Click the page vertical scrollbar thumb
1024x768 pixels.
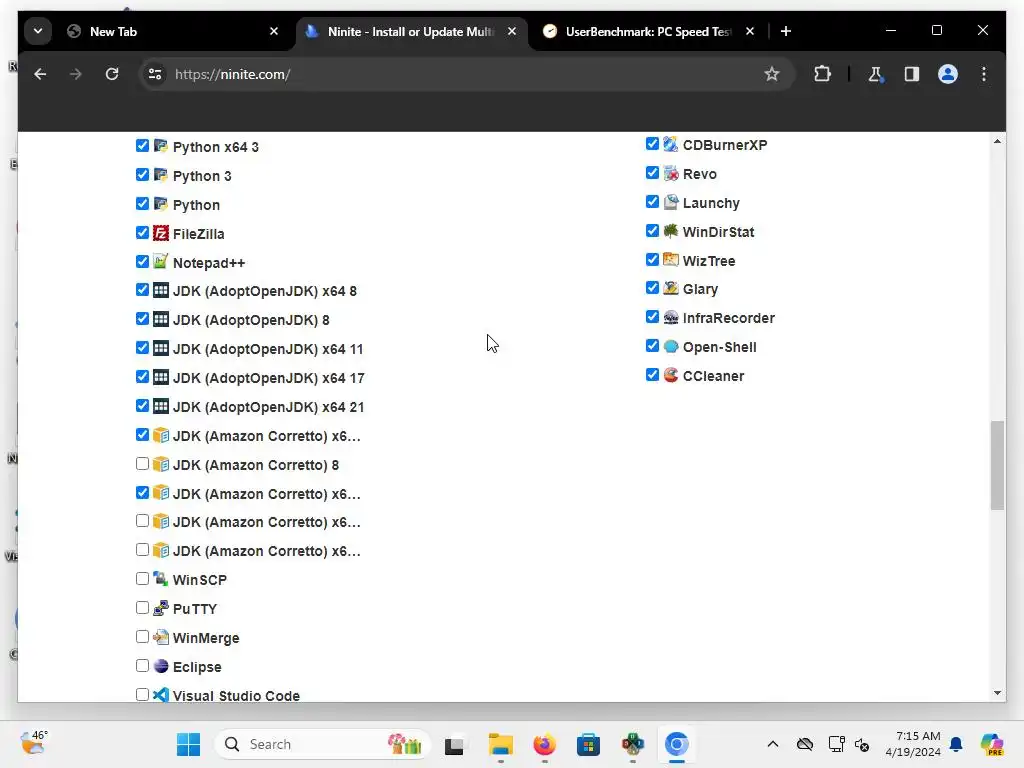997,465
